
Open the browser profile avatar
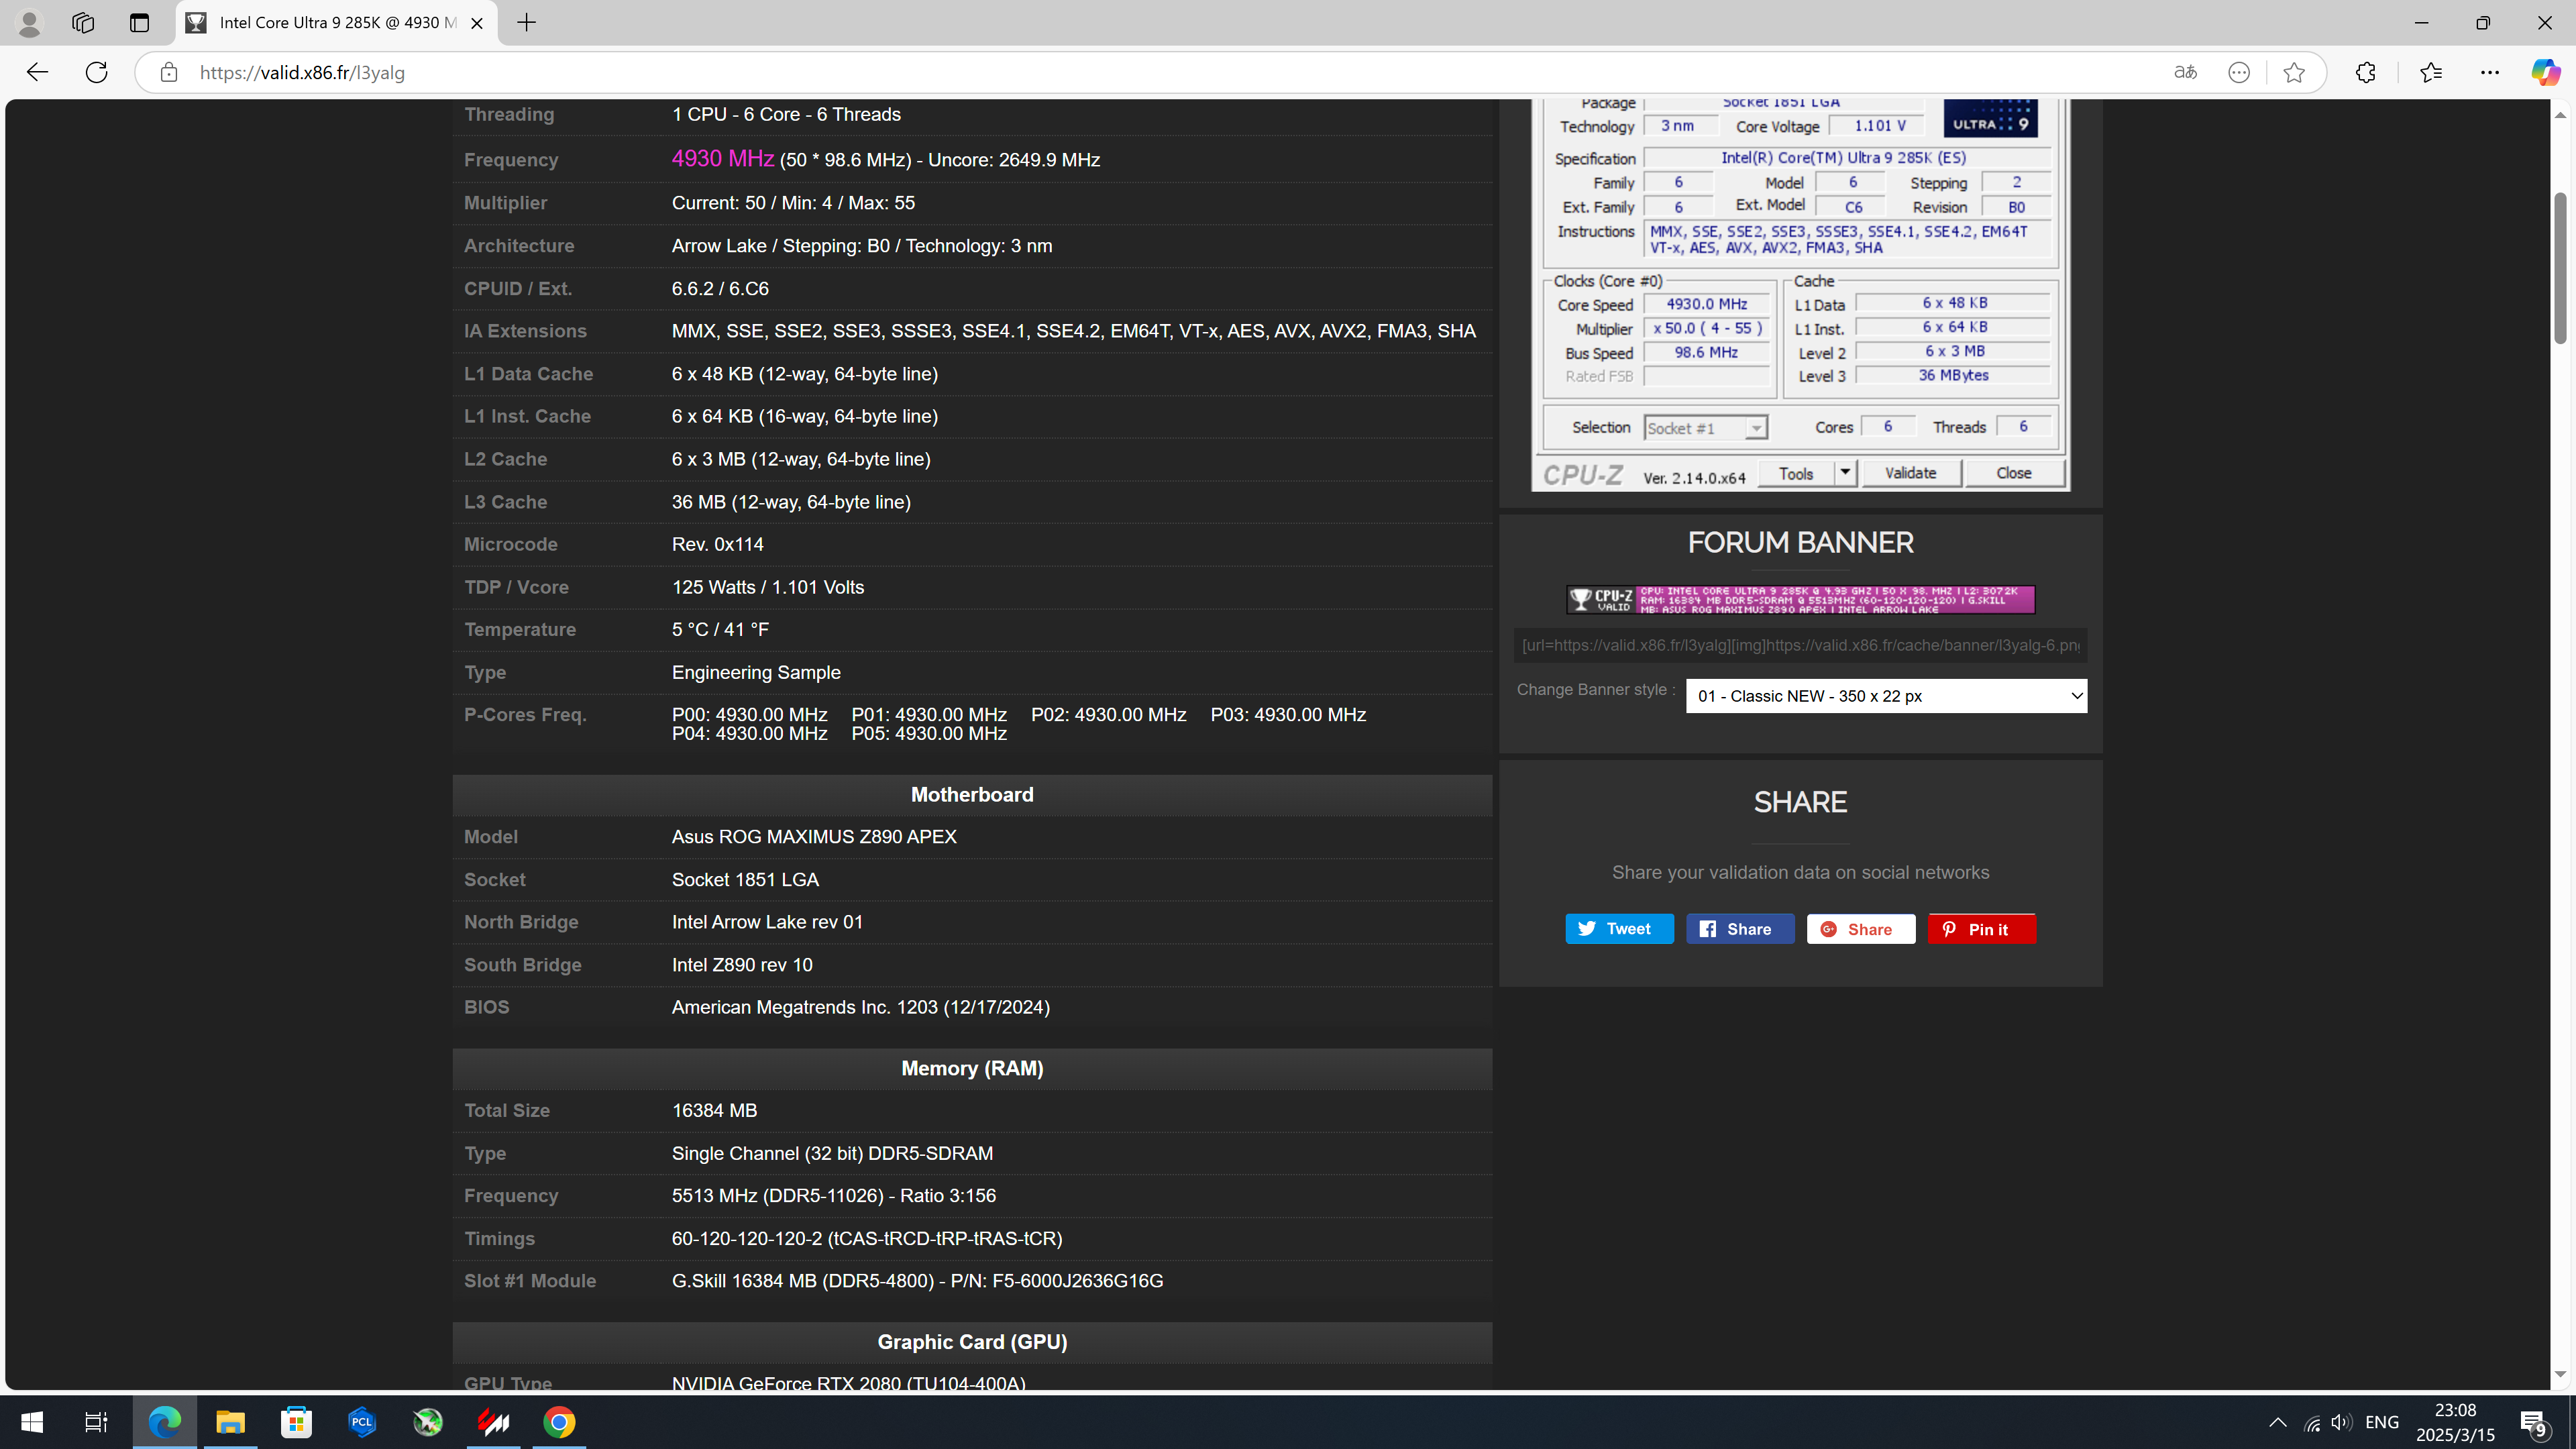[x=29, y=23]
